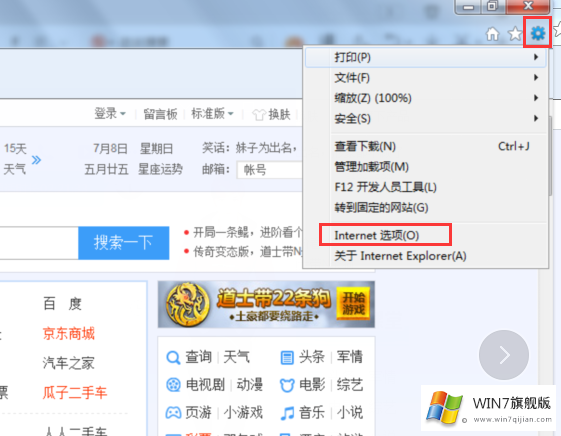Choose 关于 Internet Explorer(A)
Viewport: 561px width, 436px height.
(x=425, y=256)
